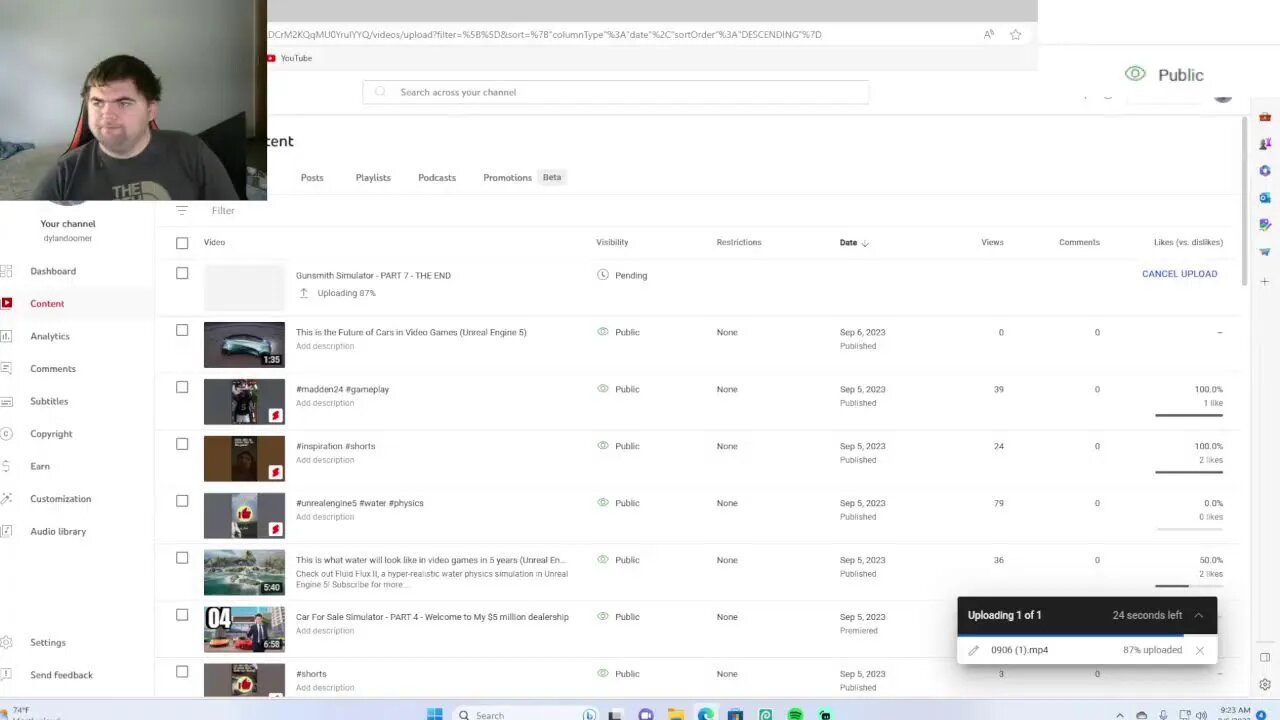Open the Gunsmith Simulator PART 7 video title
This screenshot has width=1280, height=720.
[x=373, y=275]
